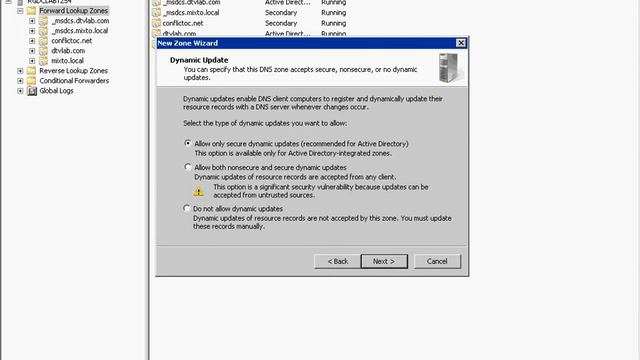Select conflictoc.net in the tree
The image size is (640, 360).
[x=71, y=41]
